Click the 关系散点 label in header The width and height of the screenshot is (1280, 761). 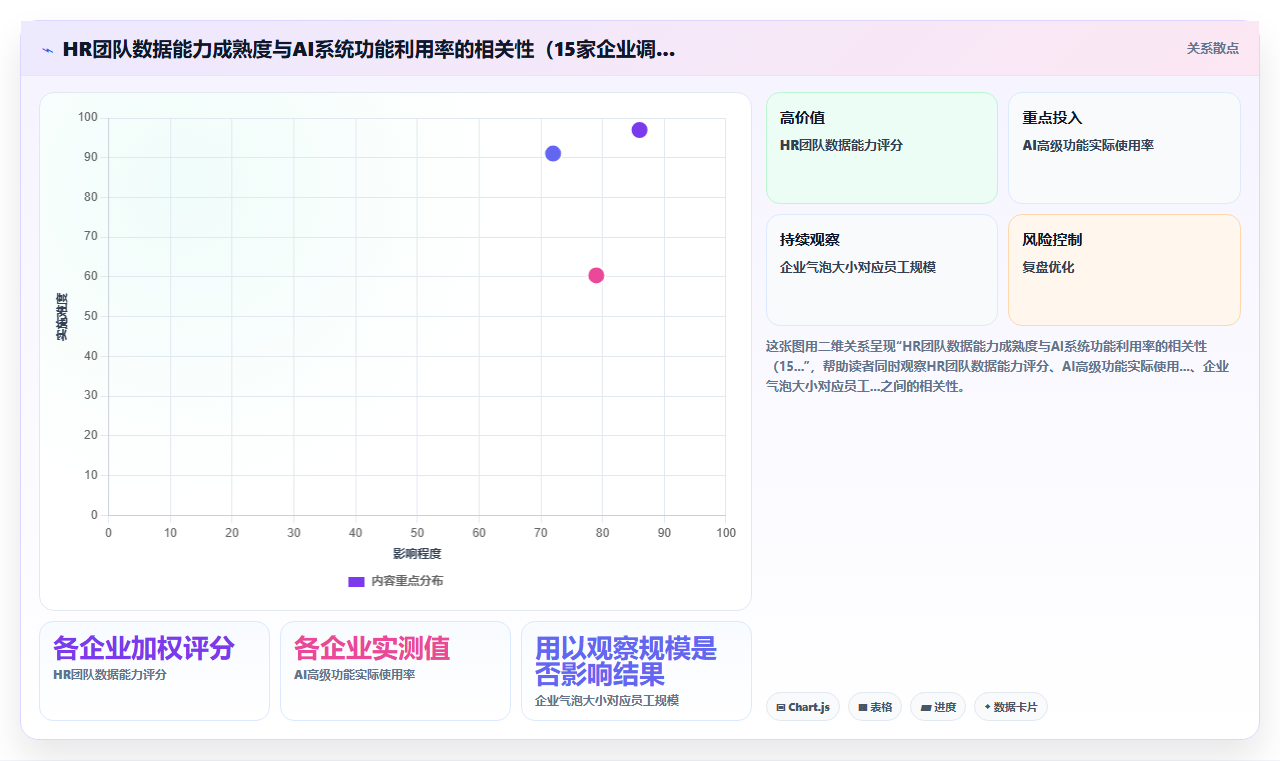point(1213,48)
